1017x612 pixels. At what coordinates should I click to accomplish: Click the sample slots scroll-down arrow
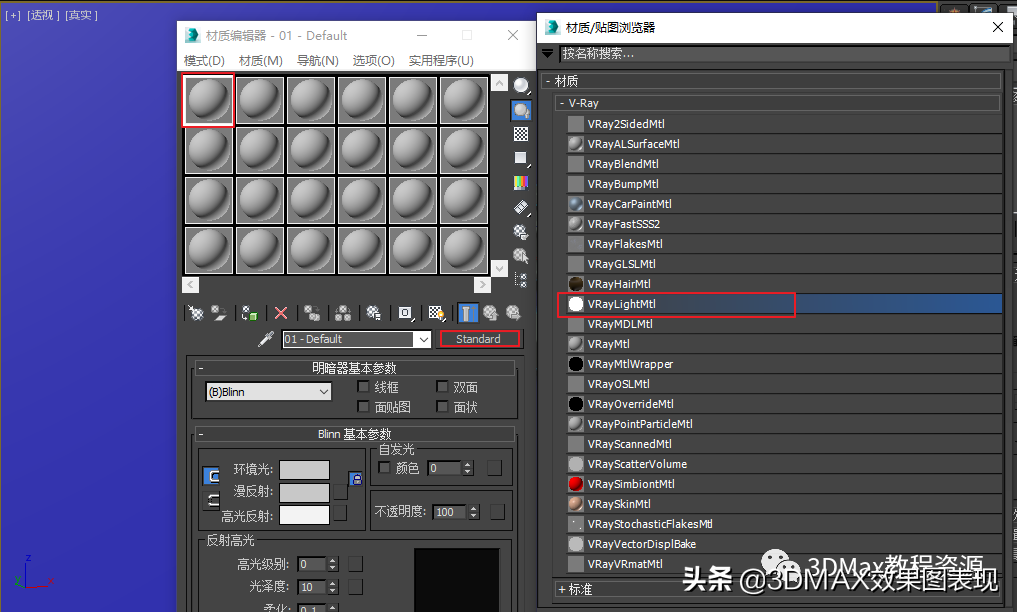tap(499, 268)
